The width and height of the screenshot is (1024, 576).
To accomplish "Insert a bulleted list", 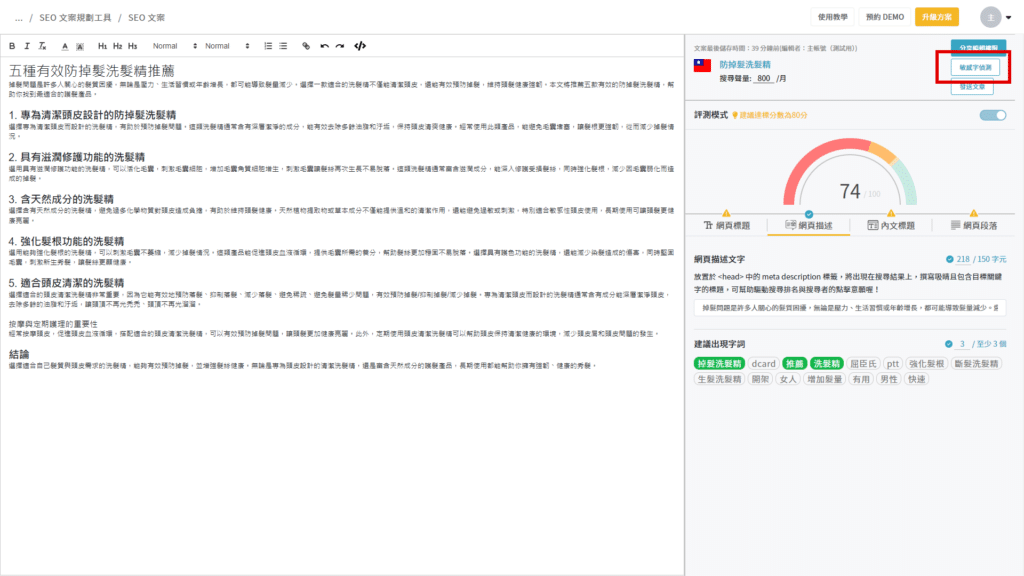I will (284, 46).
